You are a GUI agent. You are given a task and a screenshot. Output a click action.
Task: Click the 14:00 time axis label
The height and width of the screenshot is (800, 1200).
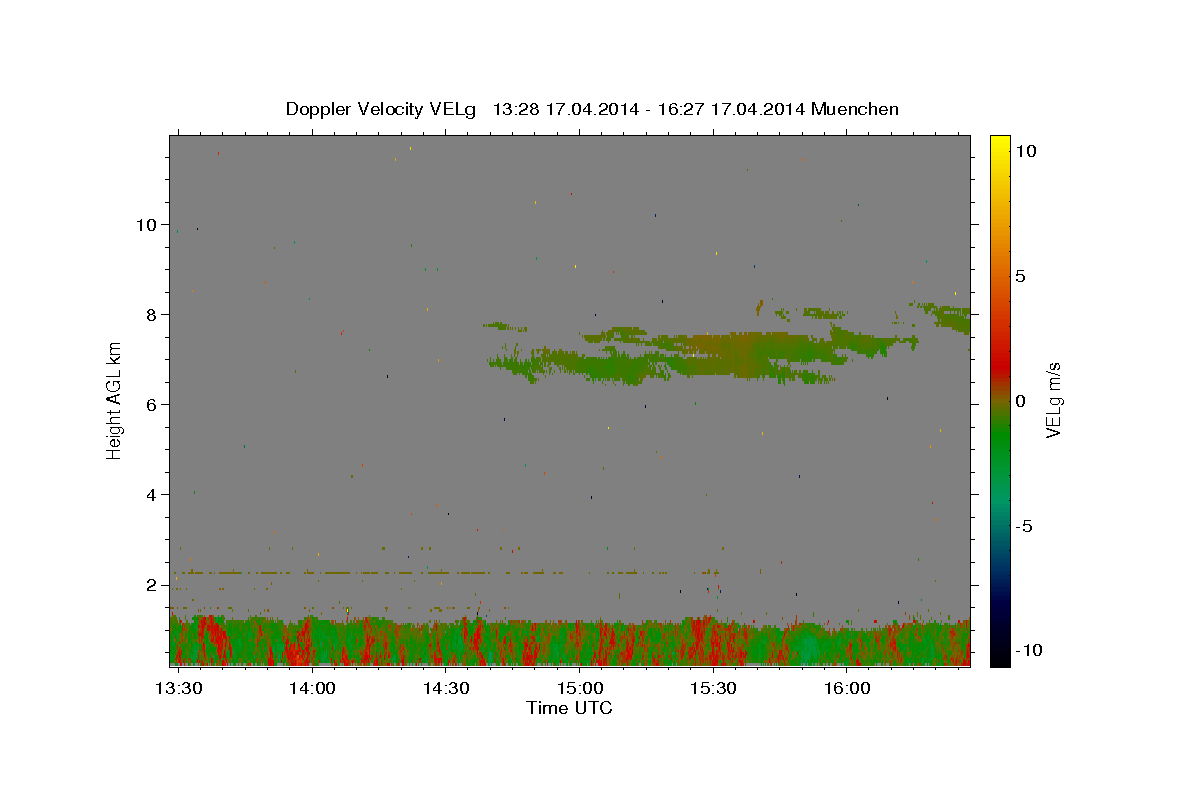312,689
